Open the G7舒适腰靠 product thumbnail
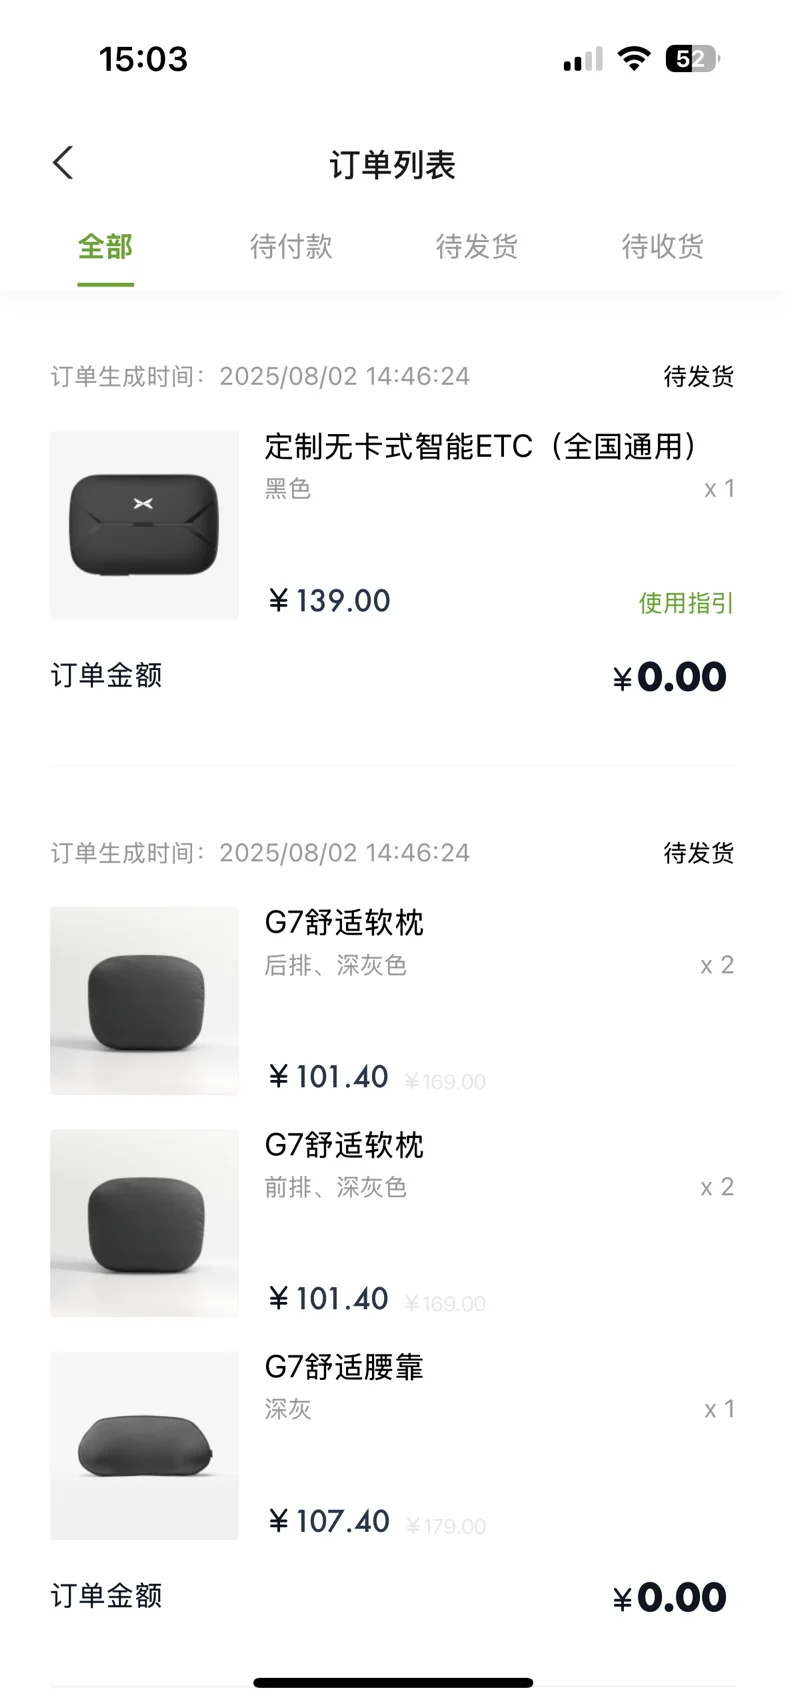786x1704 pixels. (x=144, y=1445)
